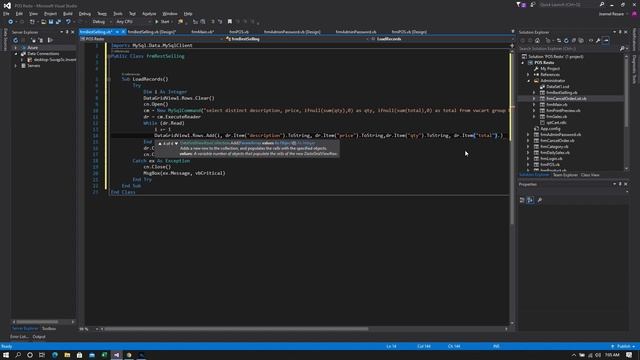
Task: Click the Undo toolbar icon
Action: click(68, 22)
